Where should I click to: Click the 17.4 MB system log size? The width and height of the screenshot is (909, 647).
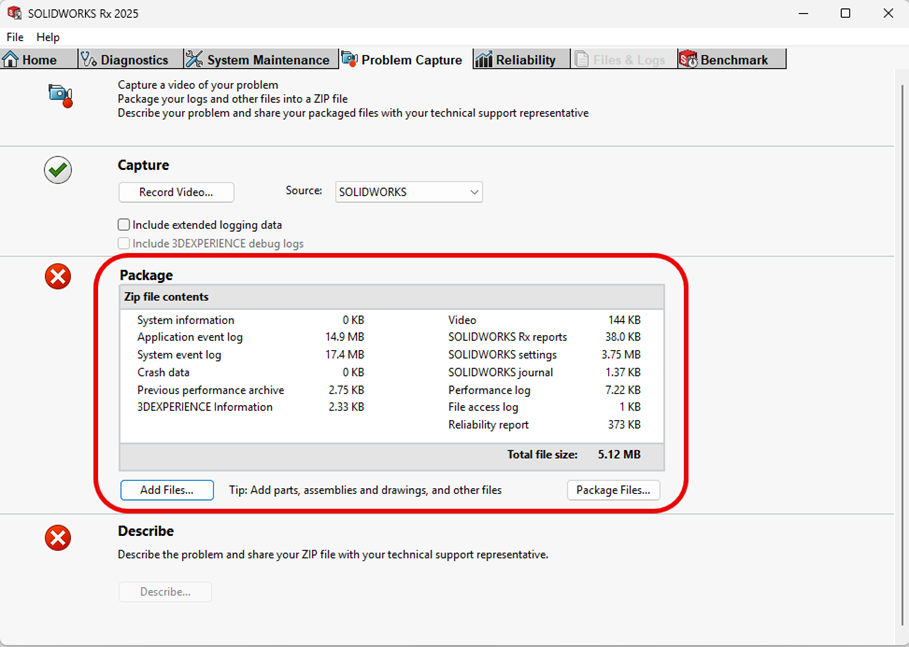pyautogui.click(x=344, y=355)
